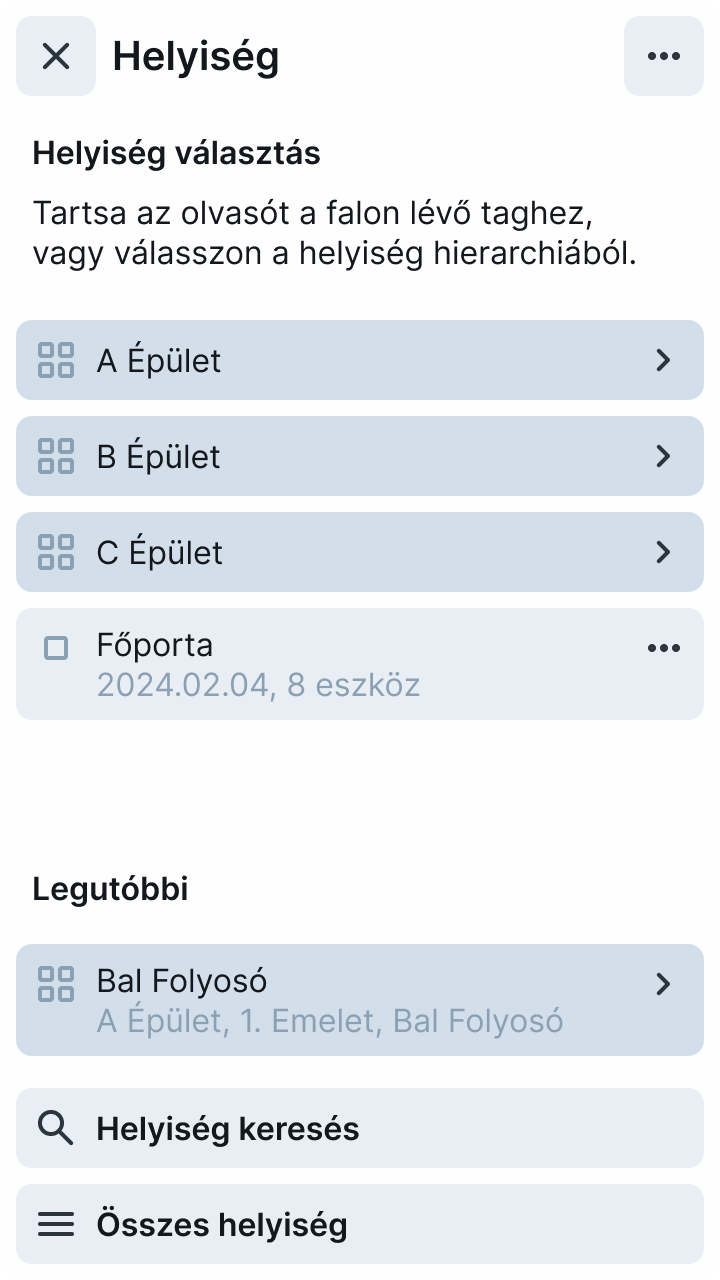Click the grid icon beside Bal Folyosó
The height and width of the screenshot is (1280, 720).
tap(56, 984)
